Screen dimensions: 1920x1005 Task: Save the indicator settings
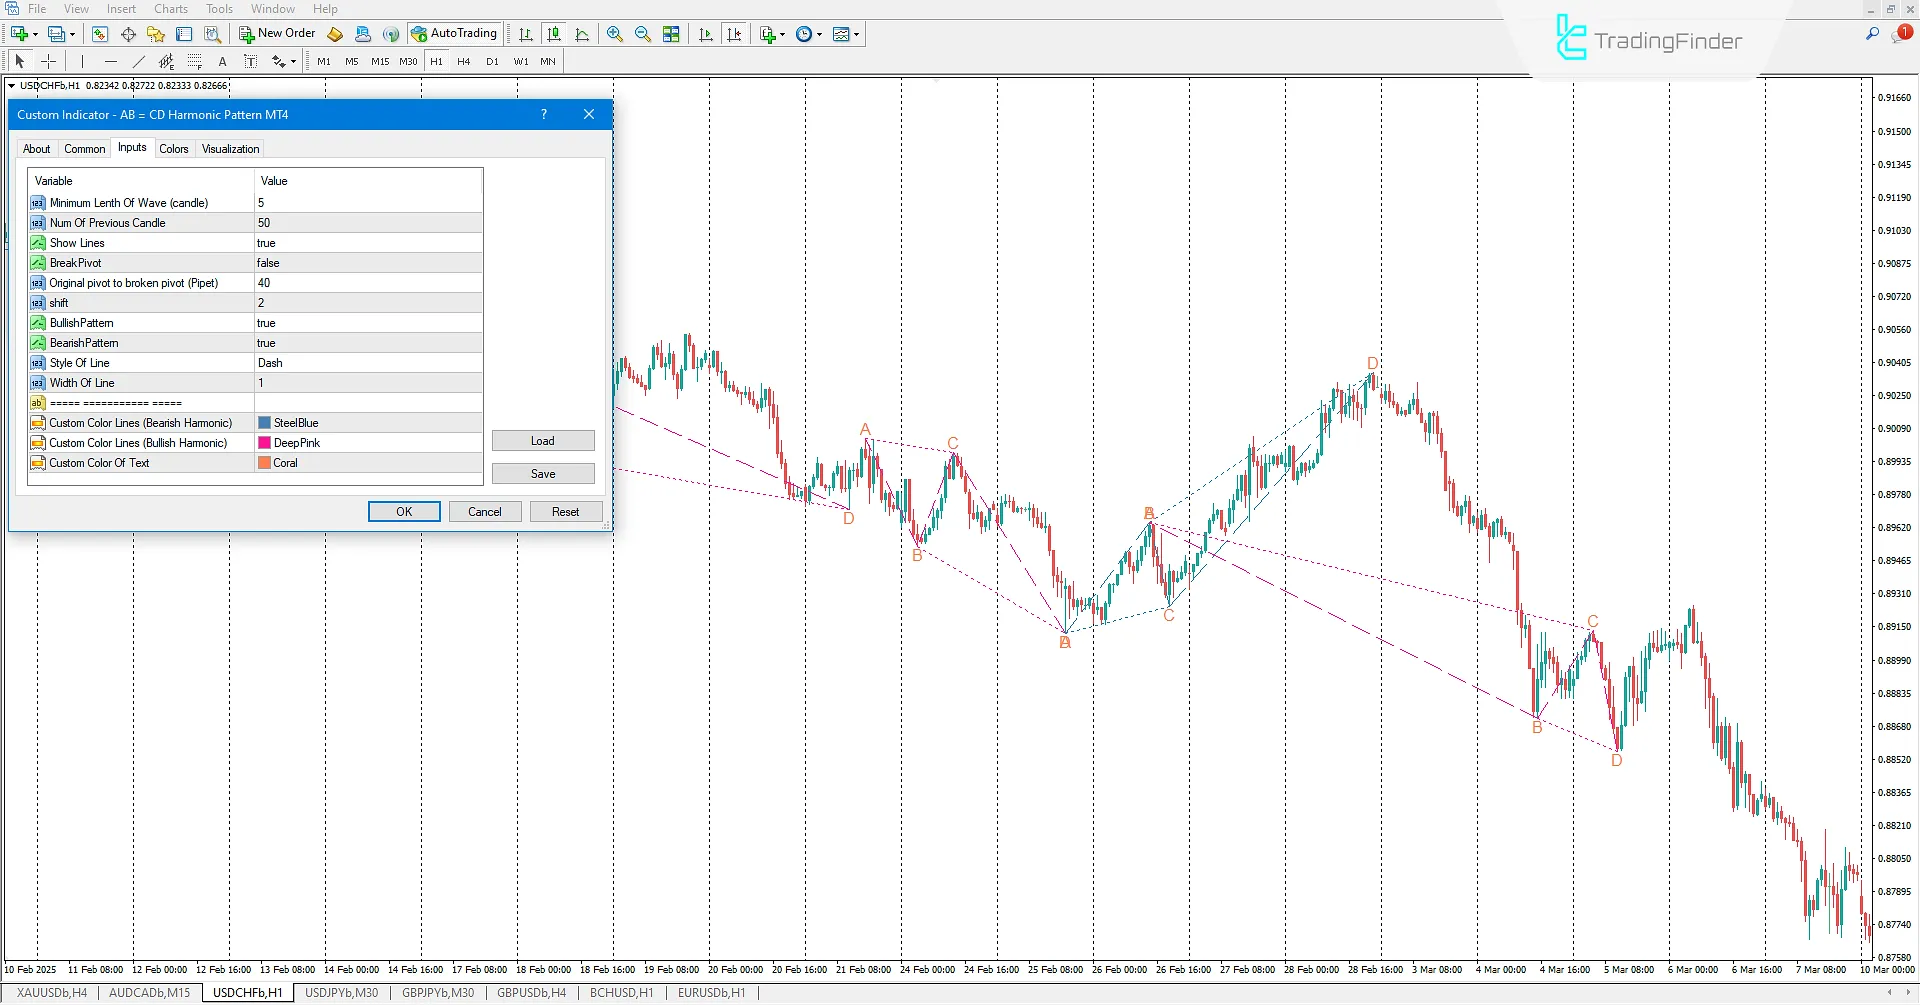[543, 473]
